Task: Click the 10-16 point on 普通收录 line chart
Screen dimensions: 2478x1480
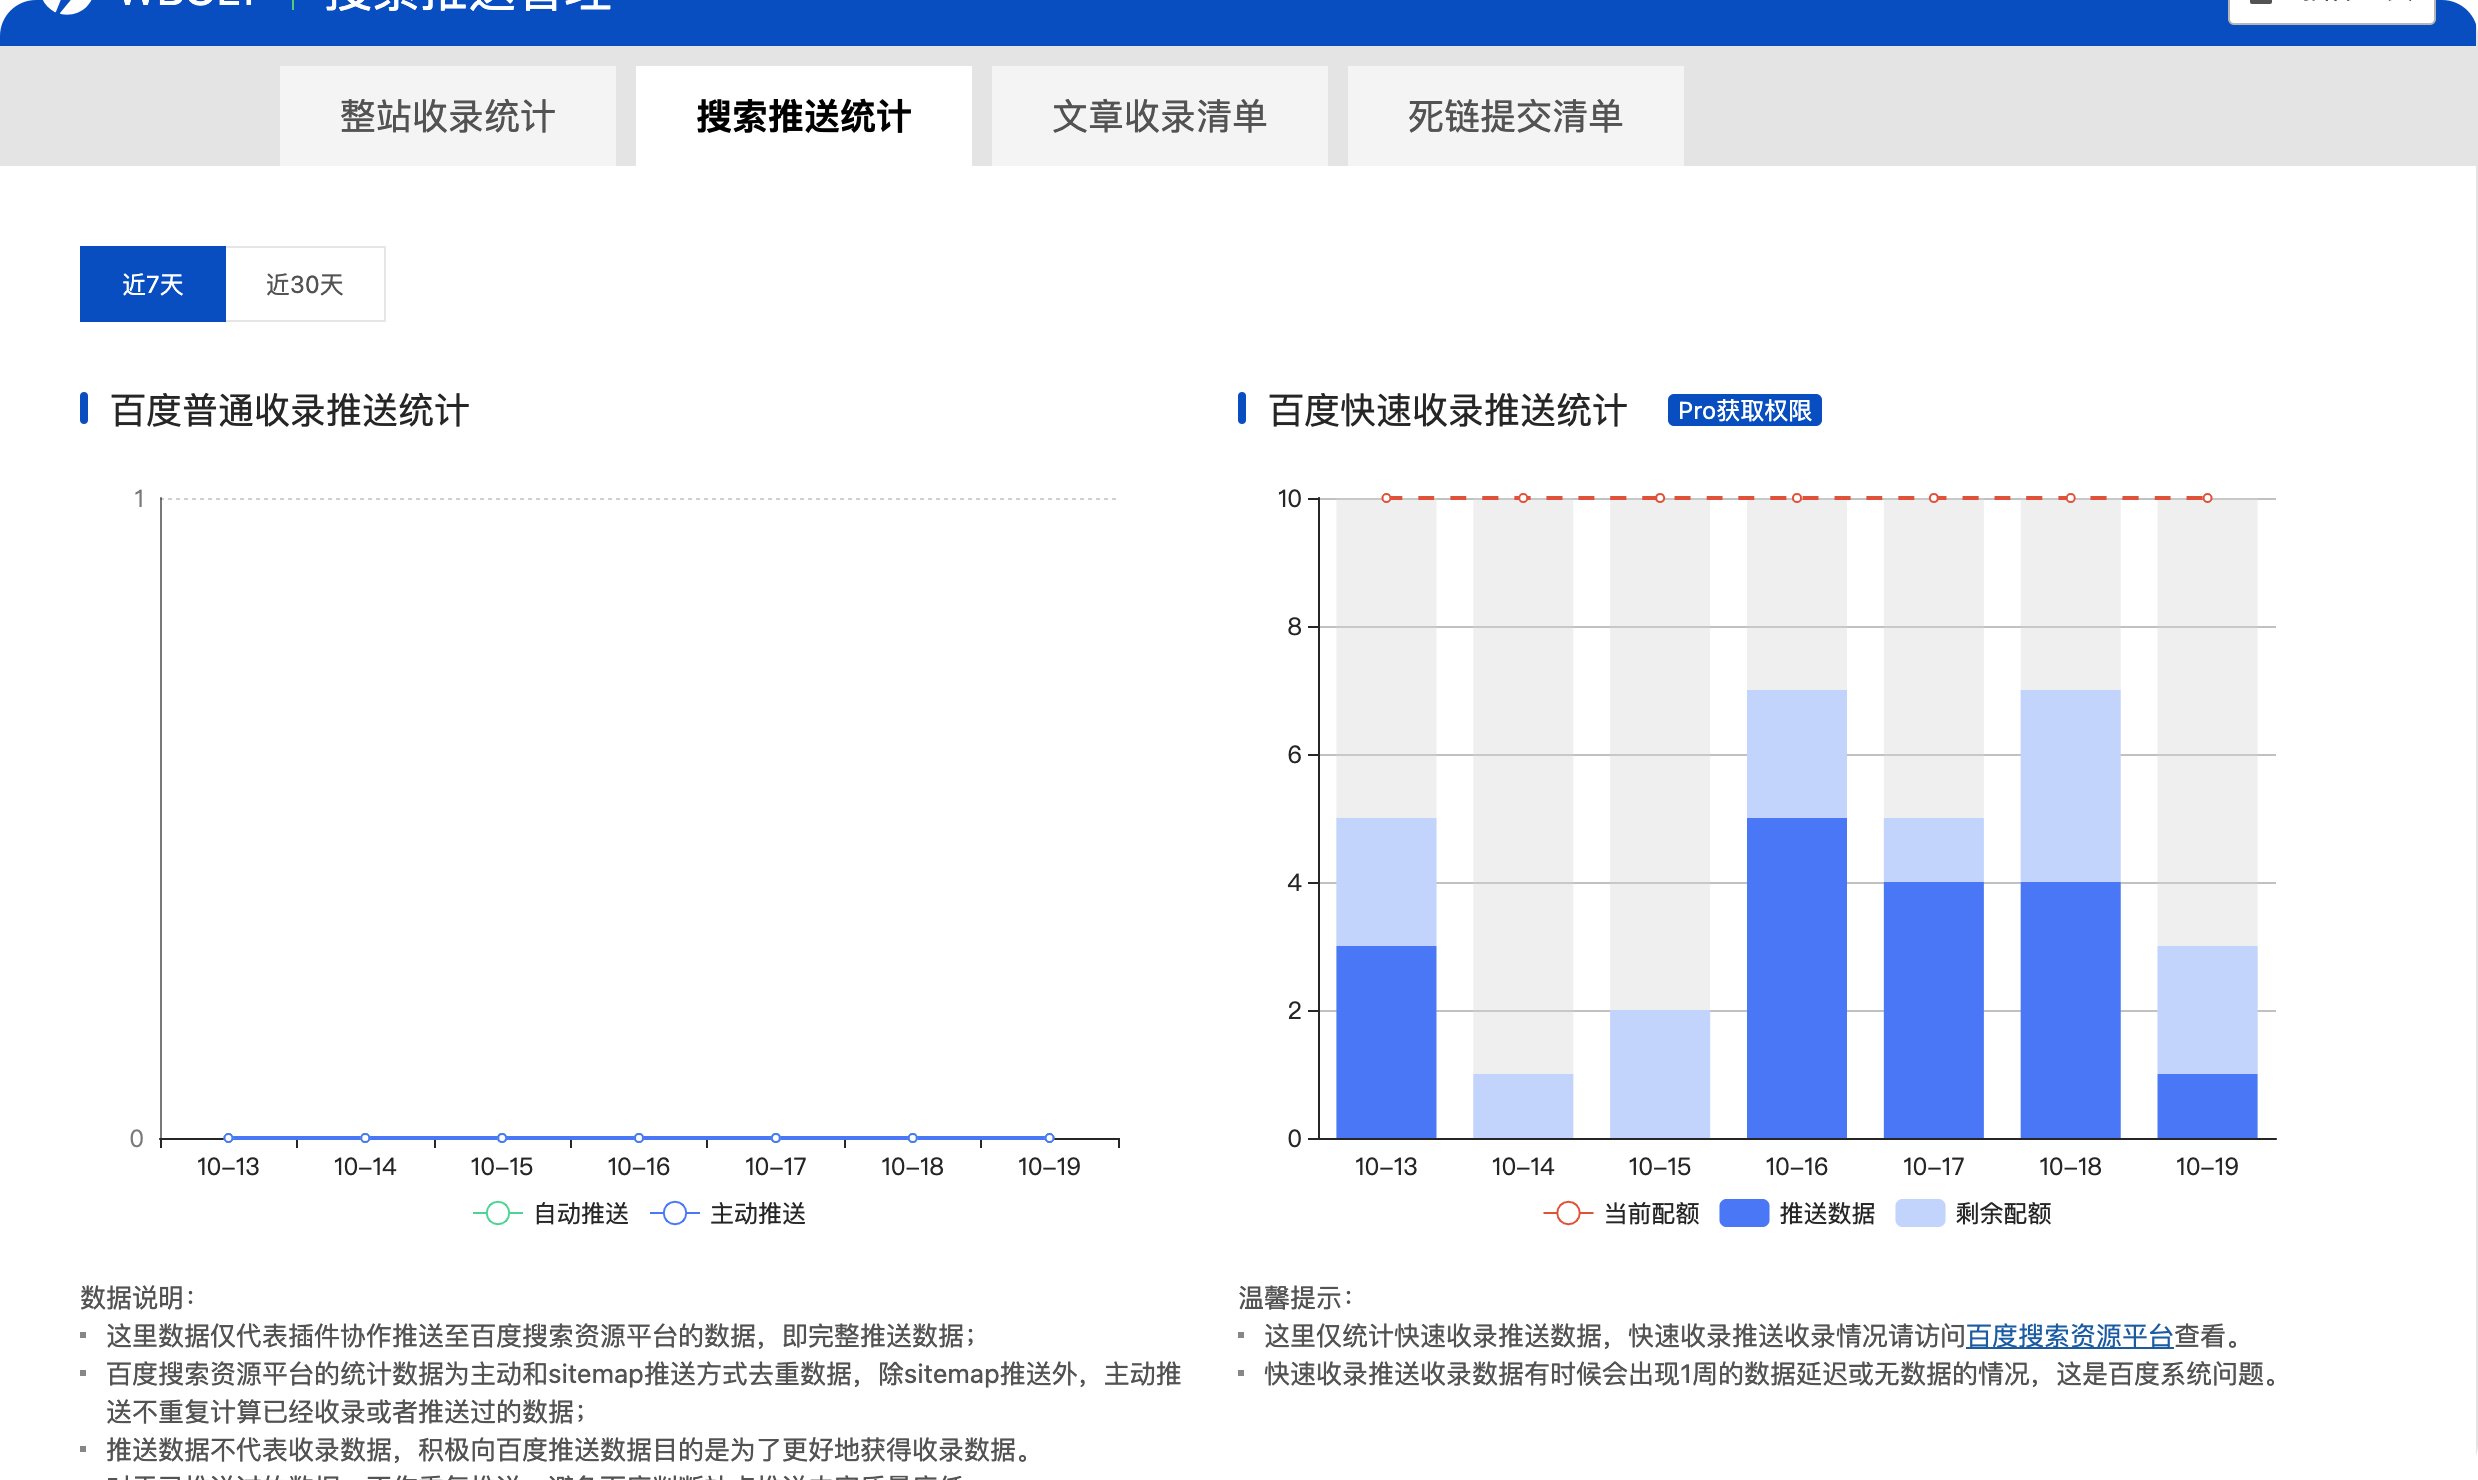Action: click(x=639, y=1138)
